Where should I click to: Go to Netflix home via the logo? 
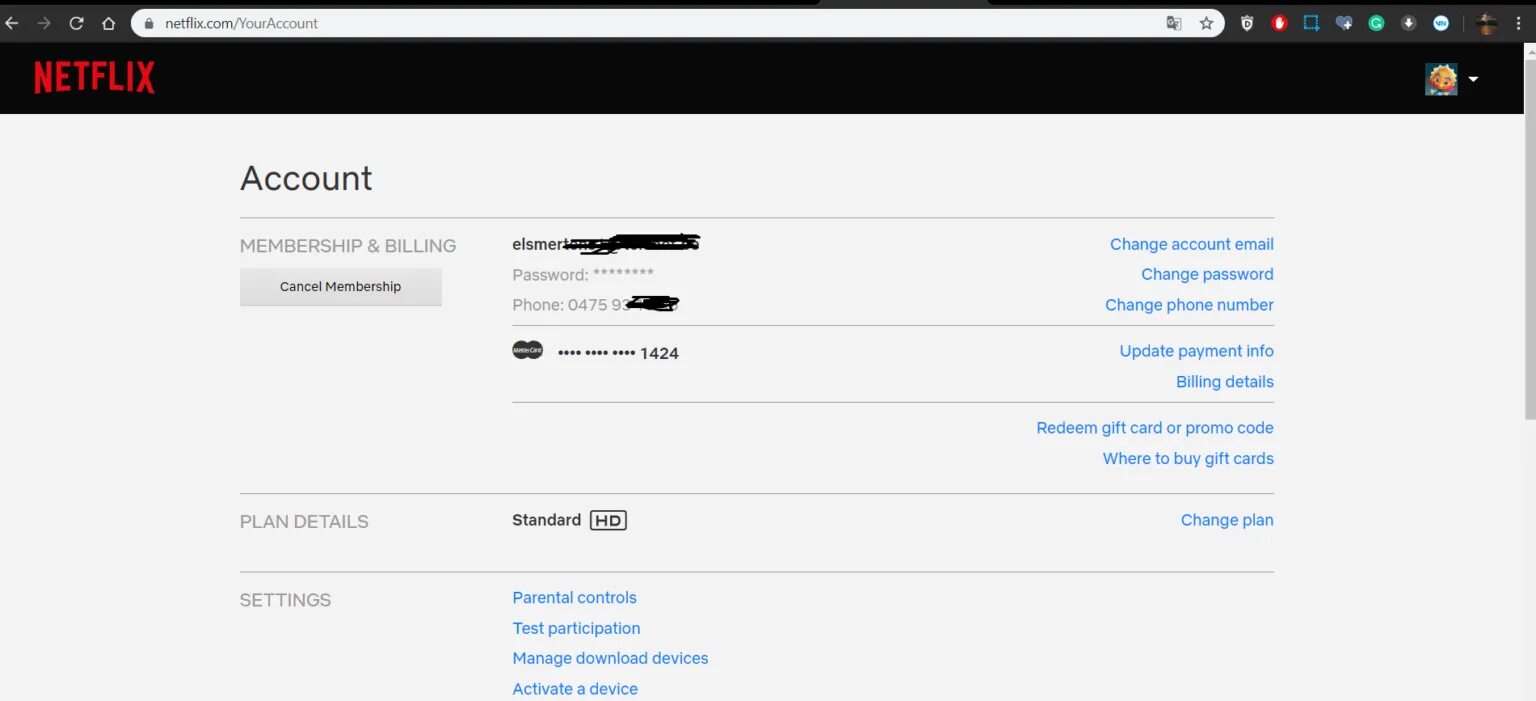tap(94, 78)
